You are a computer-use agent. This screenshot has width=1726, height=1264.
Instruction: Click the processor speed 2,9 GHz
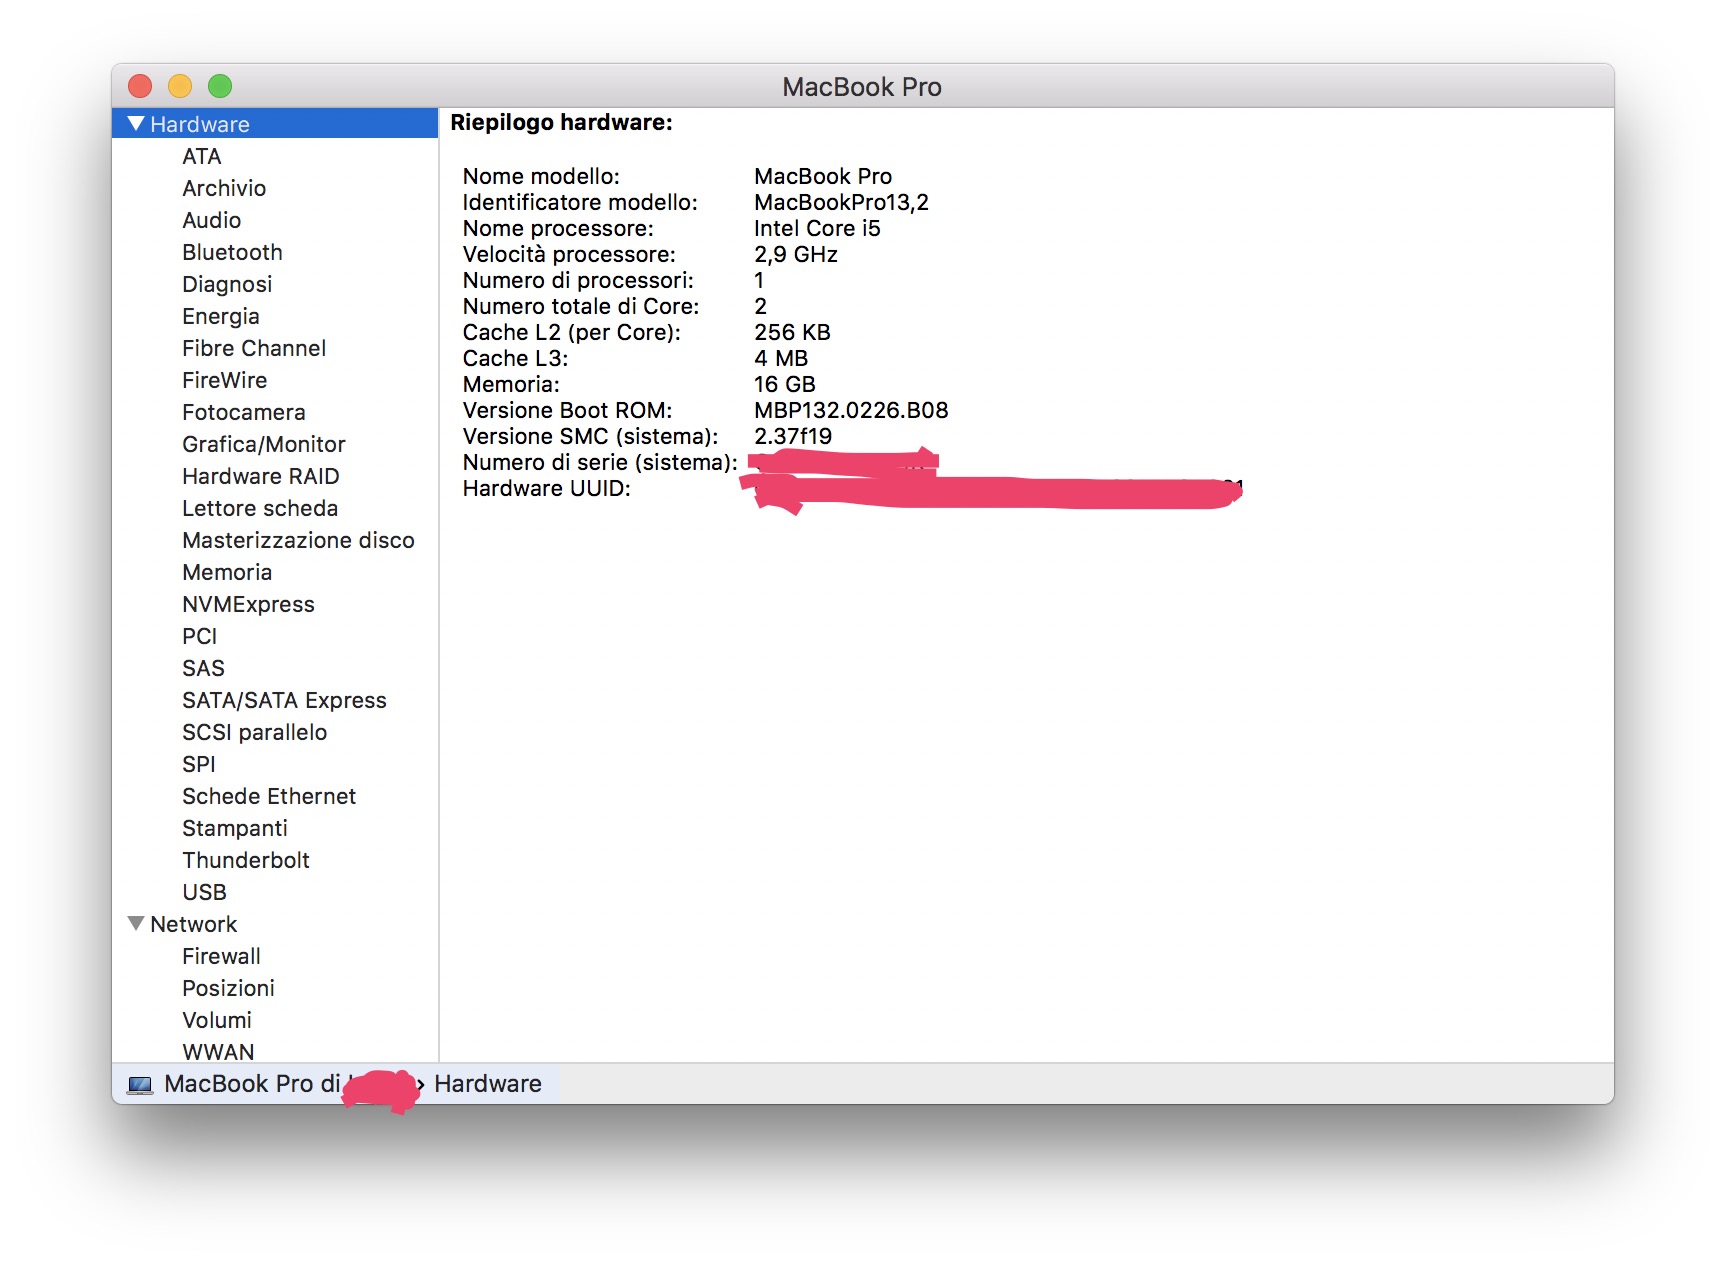click(x=796, y=254)
